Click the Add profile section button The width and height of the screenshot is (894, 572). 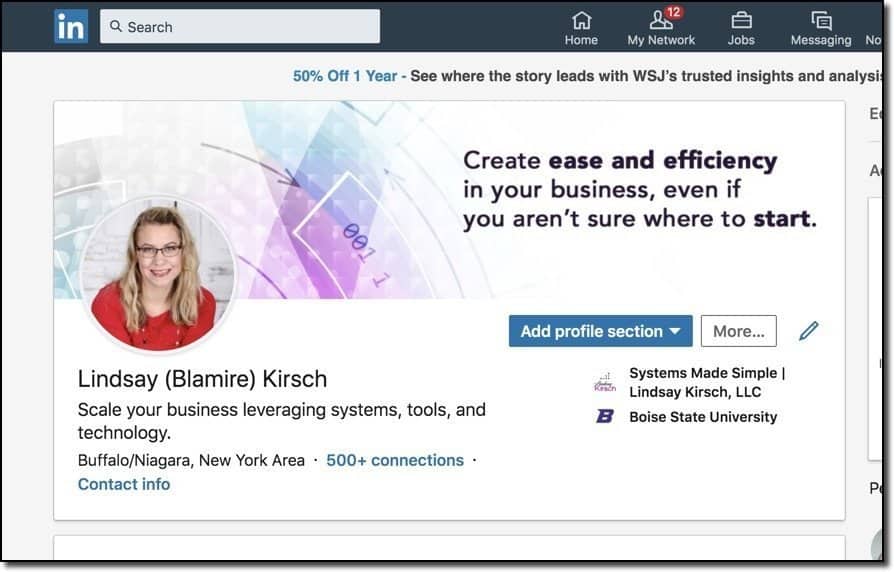(x=600, y=331)
